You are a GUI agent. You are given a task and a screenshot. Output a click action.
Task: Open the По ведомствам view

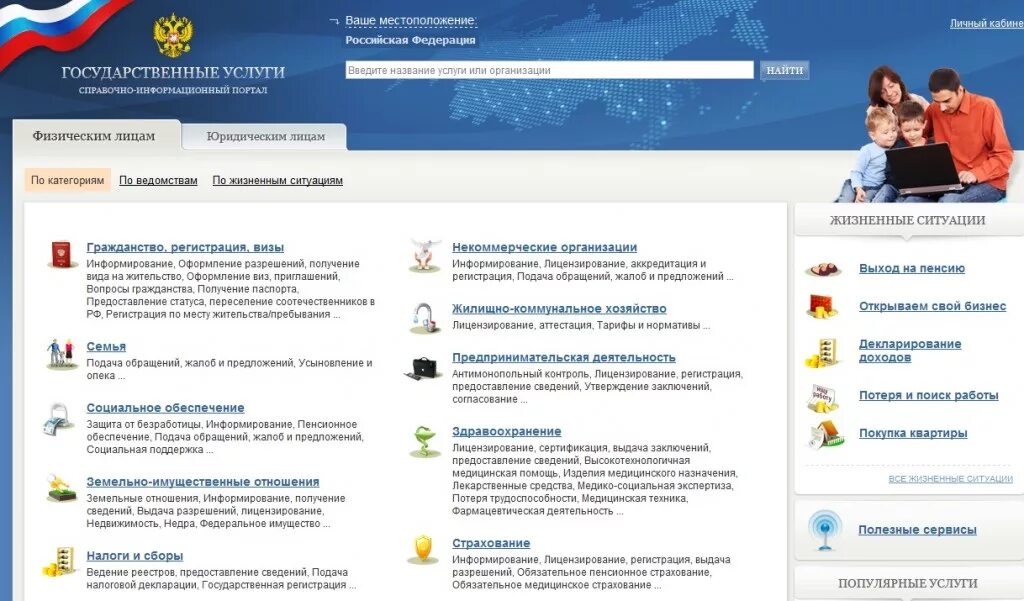tap(156, 180)
